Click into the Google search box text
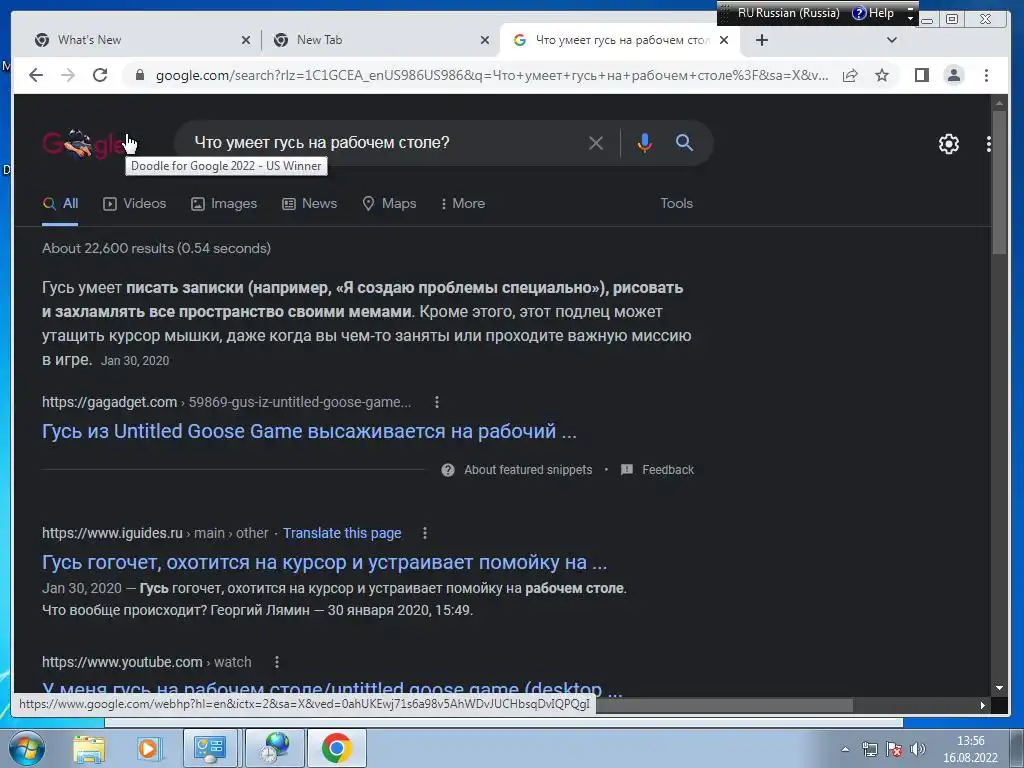1024x768 pixels. [322, 142]
